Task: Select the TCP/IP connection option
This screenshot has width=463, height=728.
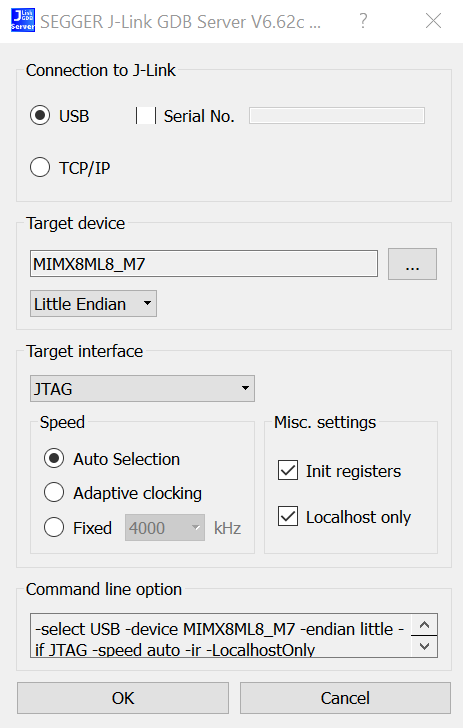Action: (x=40, y=167)
